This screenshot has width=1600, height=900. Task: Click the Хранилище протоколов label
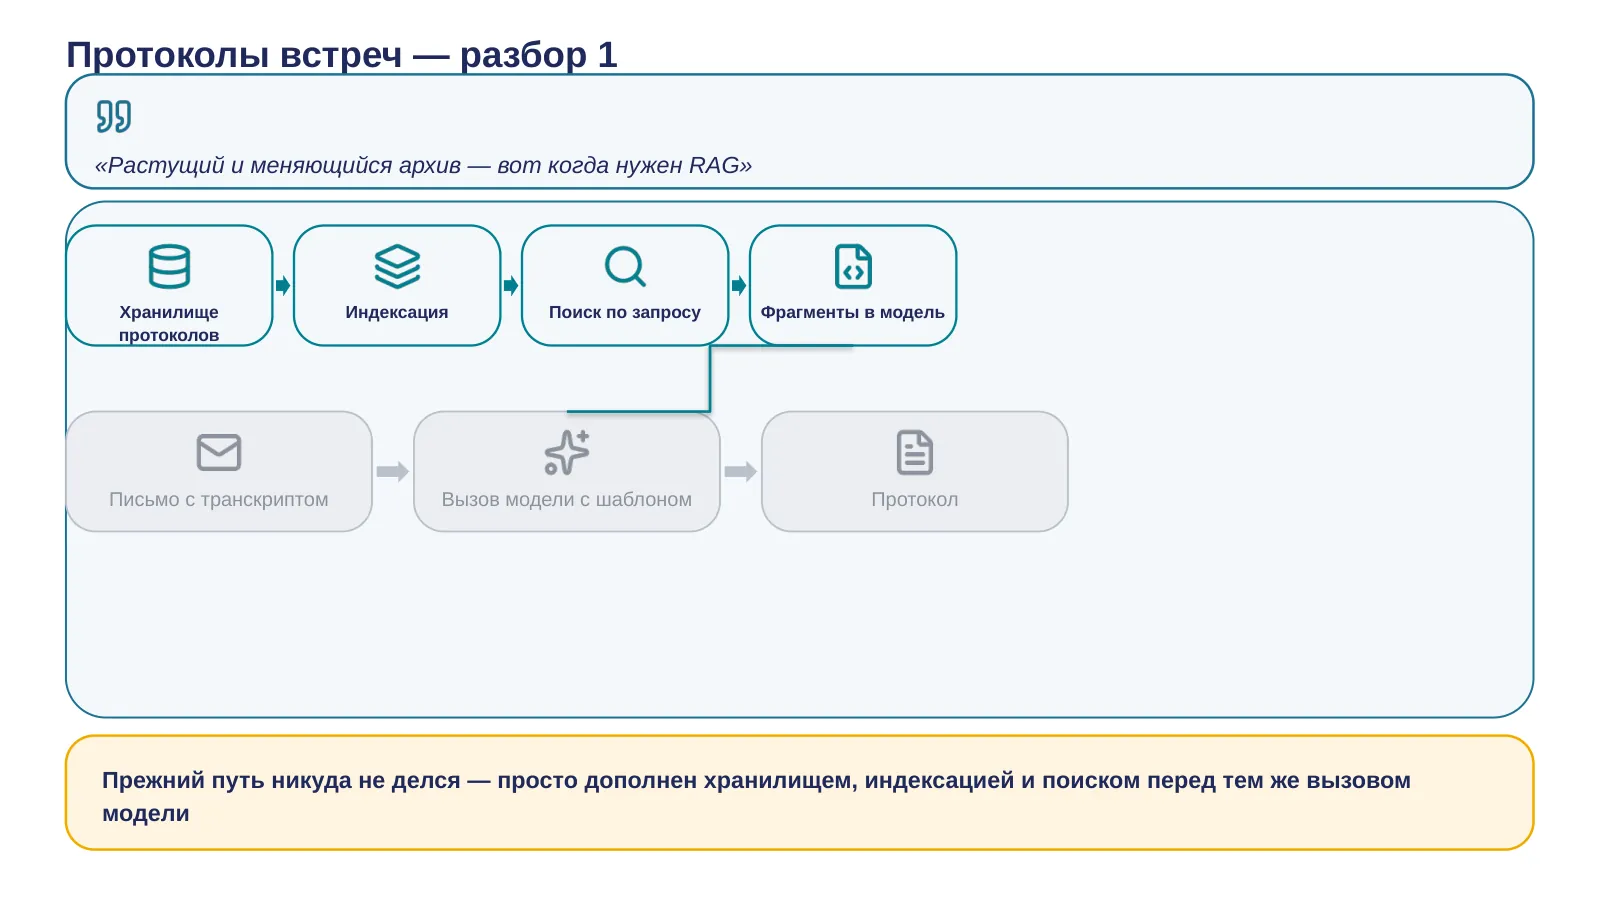pos(169,323)
